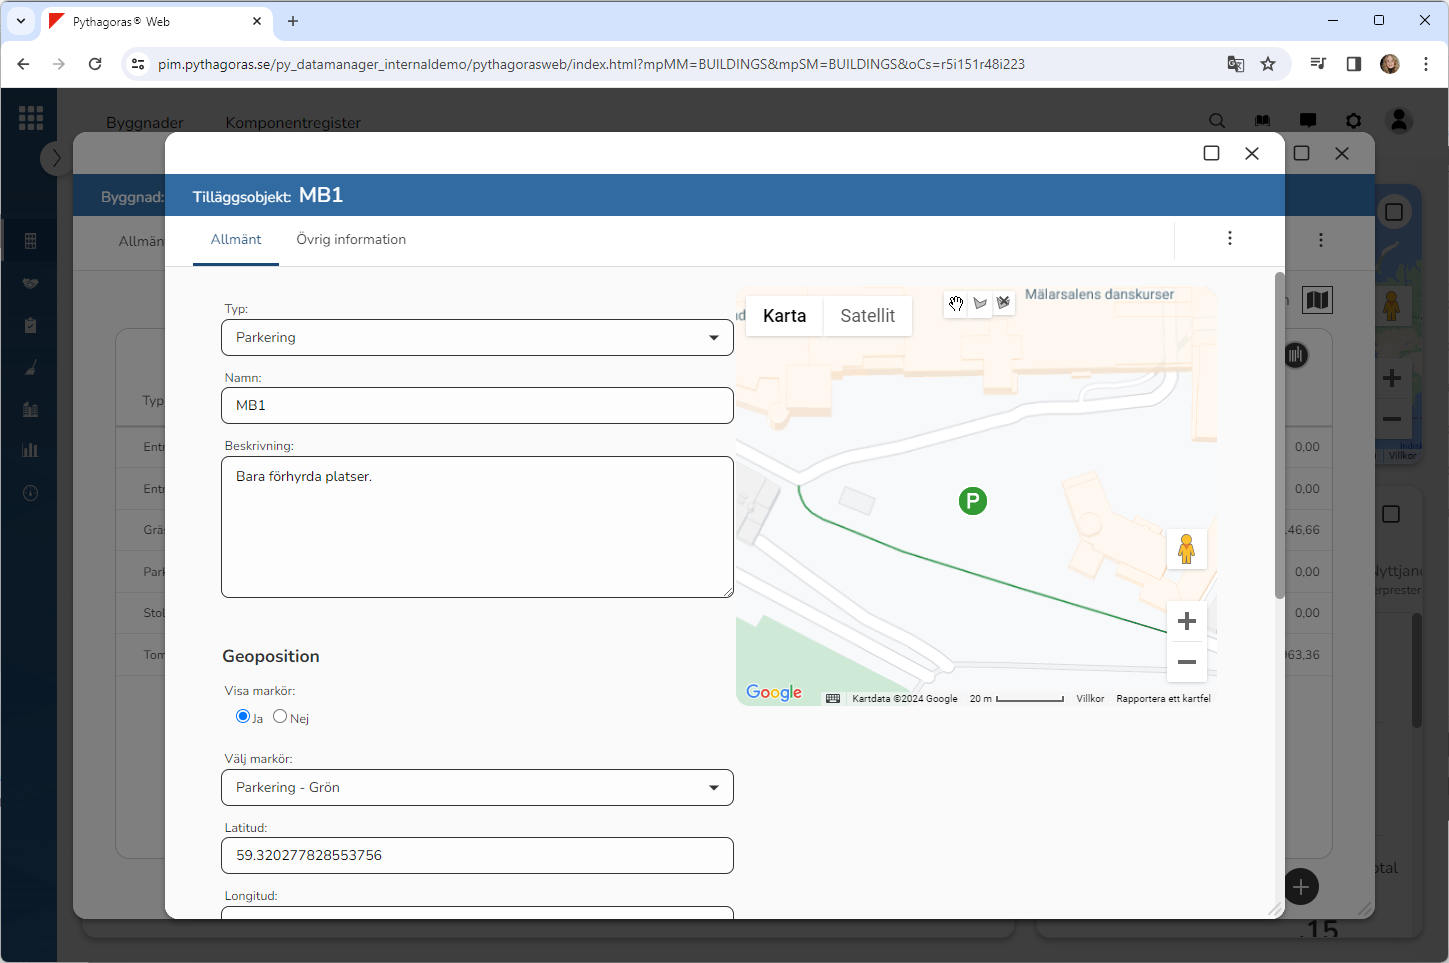Click the green parking marker on map
The image size is (1449, 963).
click(972, 501)
